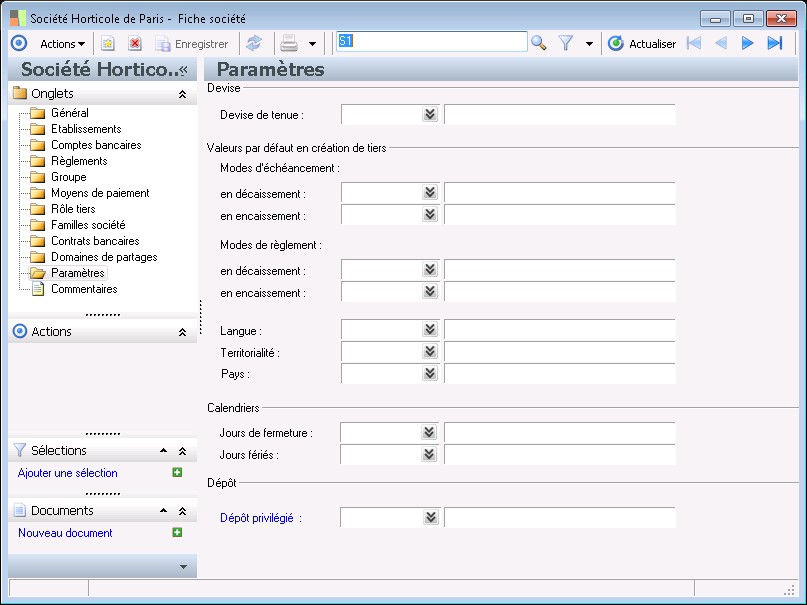Go to first record arrow

point(694,43)
